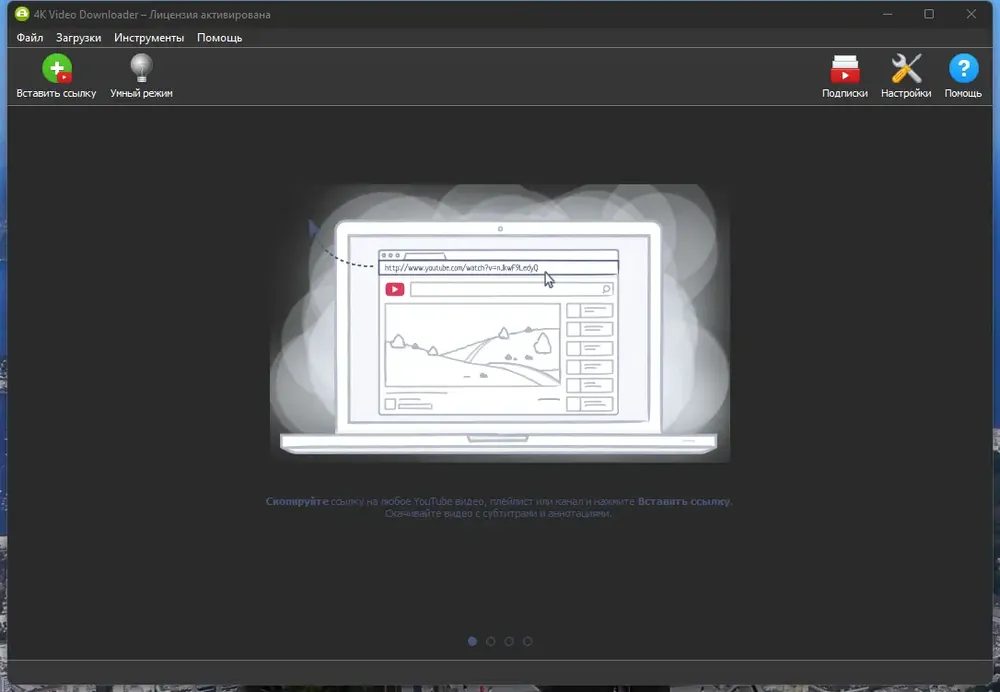The height and width of the screenshot is (692, 1000).
Task: Toggle Умный режим lightbulb icon
Action: point(141,68)
